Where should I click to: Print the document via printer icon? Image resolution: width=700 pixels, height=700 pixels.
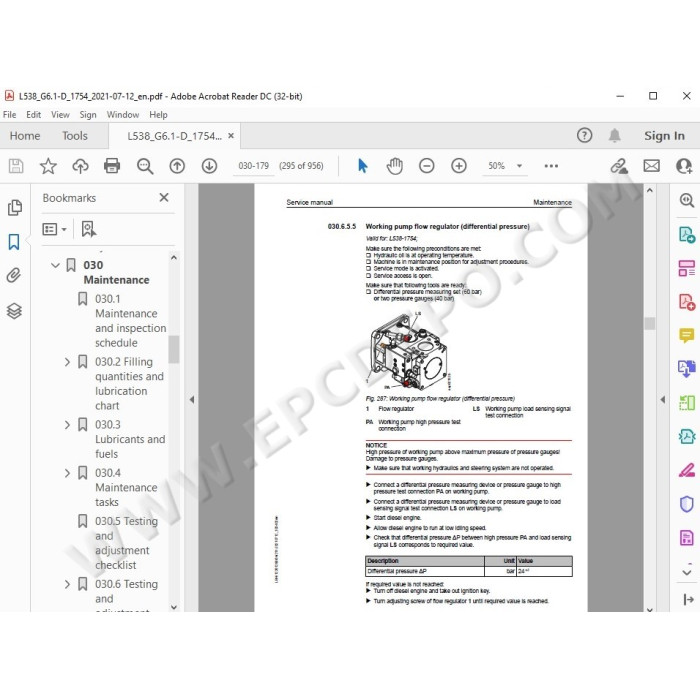point(112,166)
